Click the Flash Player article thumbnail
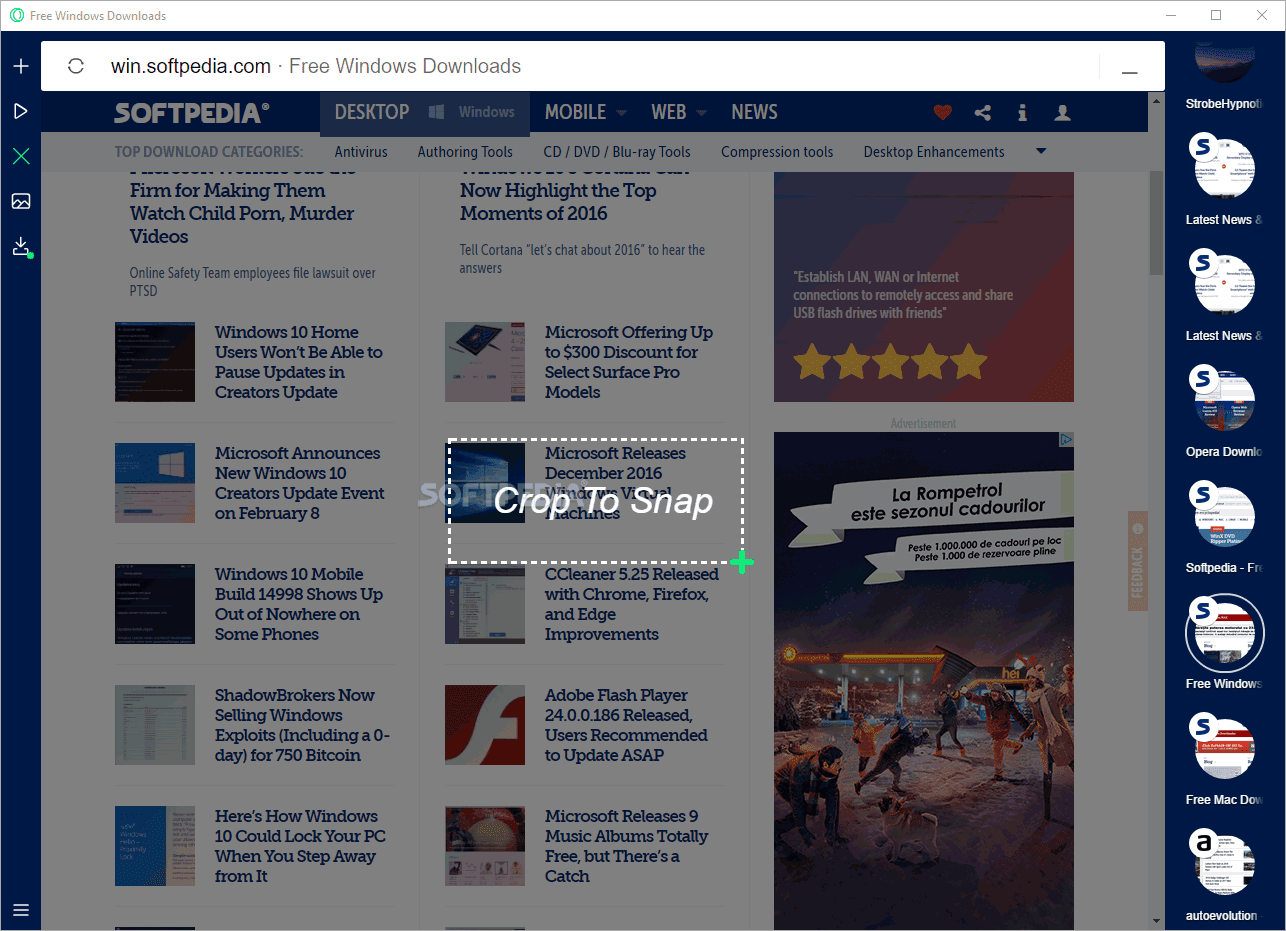The height and width of the screenshot is (931, 1286). click(x=485, y=725)
